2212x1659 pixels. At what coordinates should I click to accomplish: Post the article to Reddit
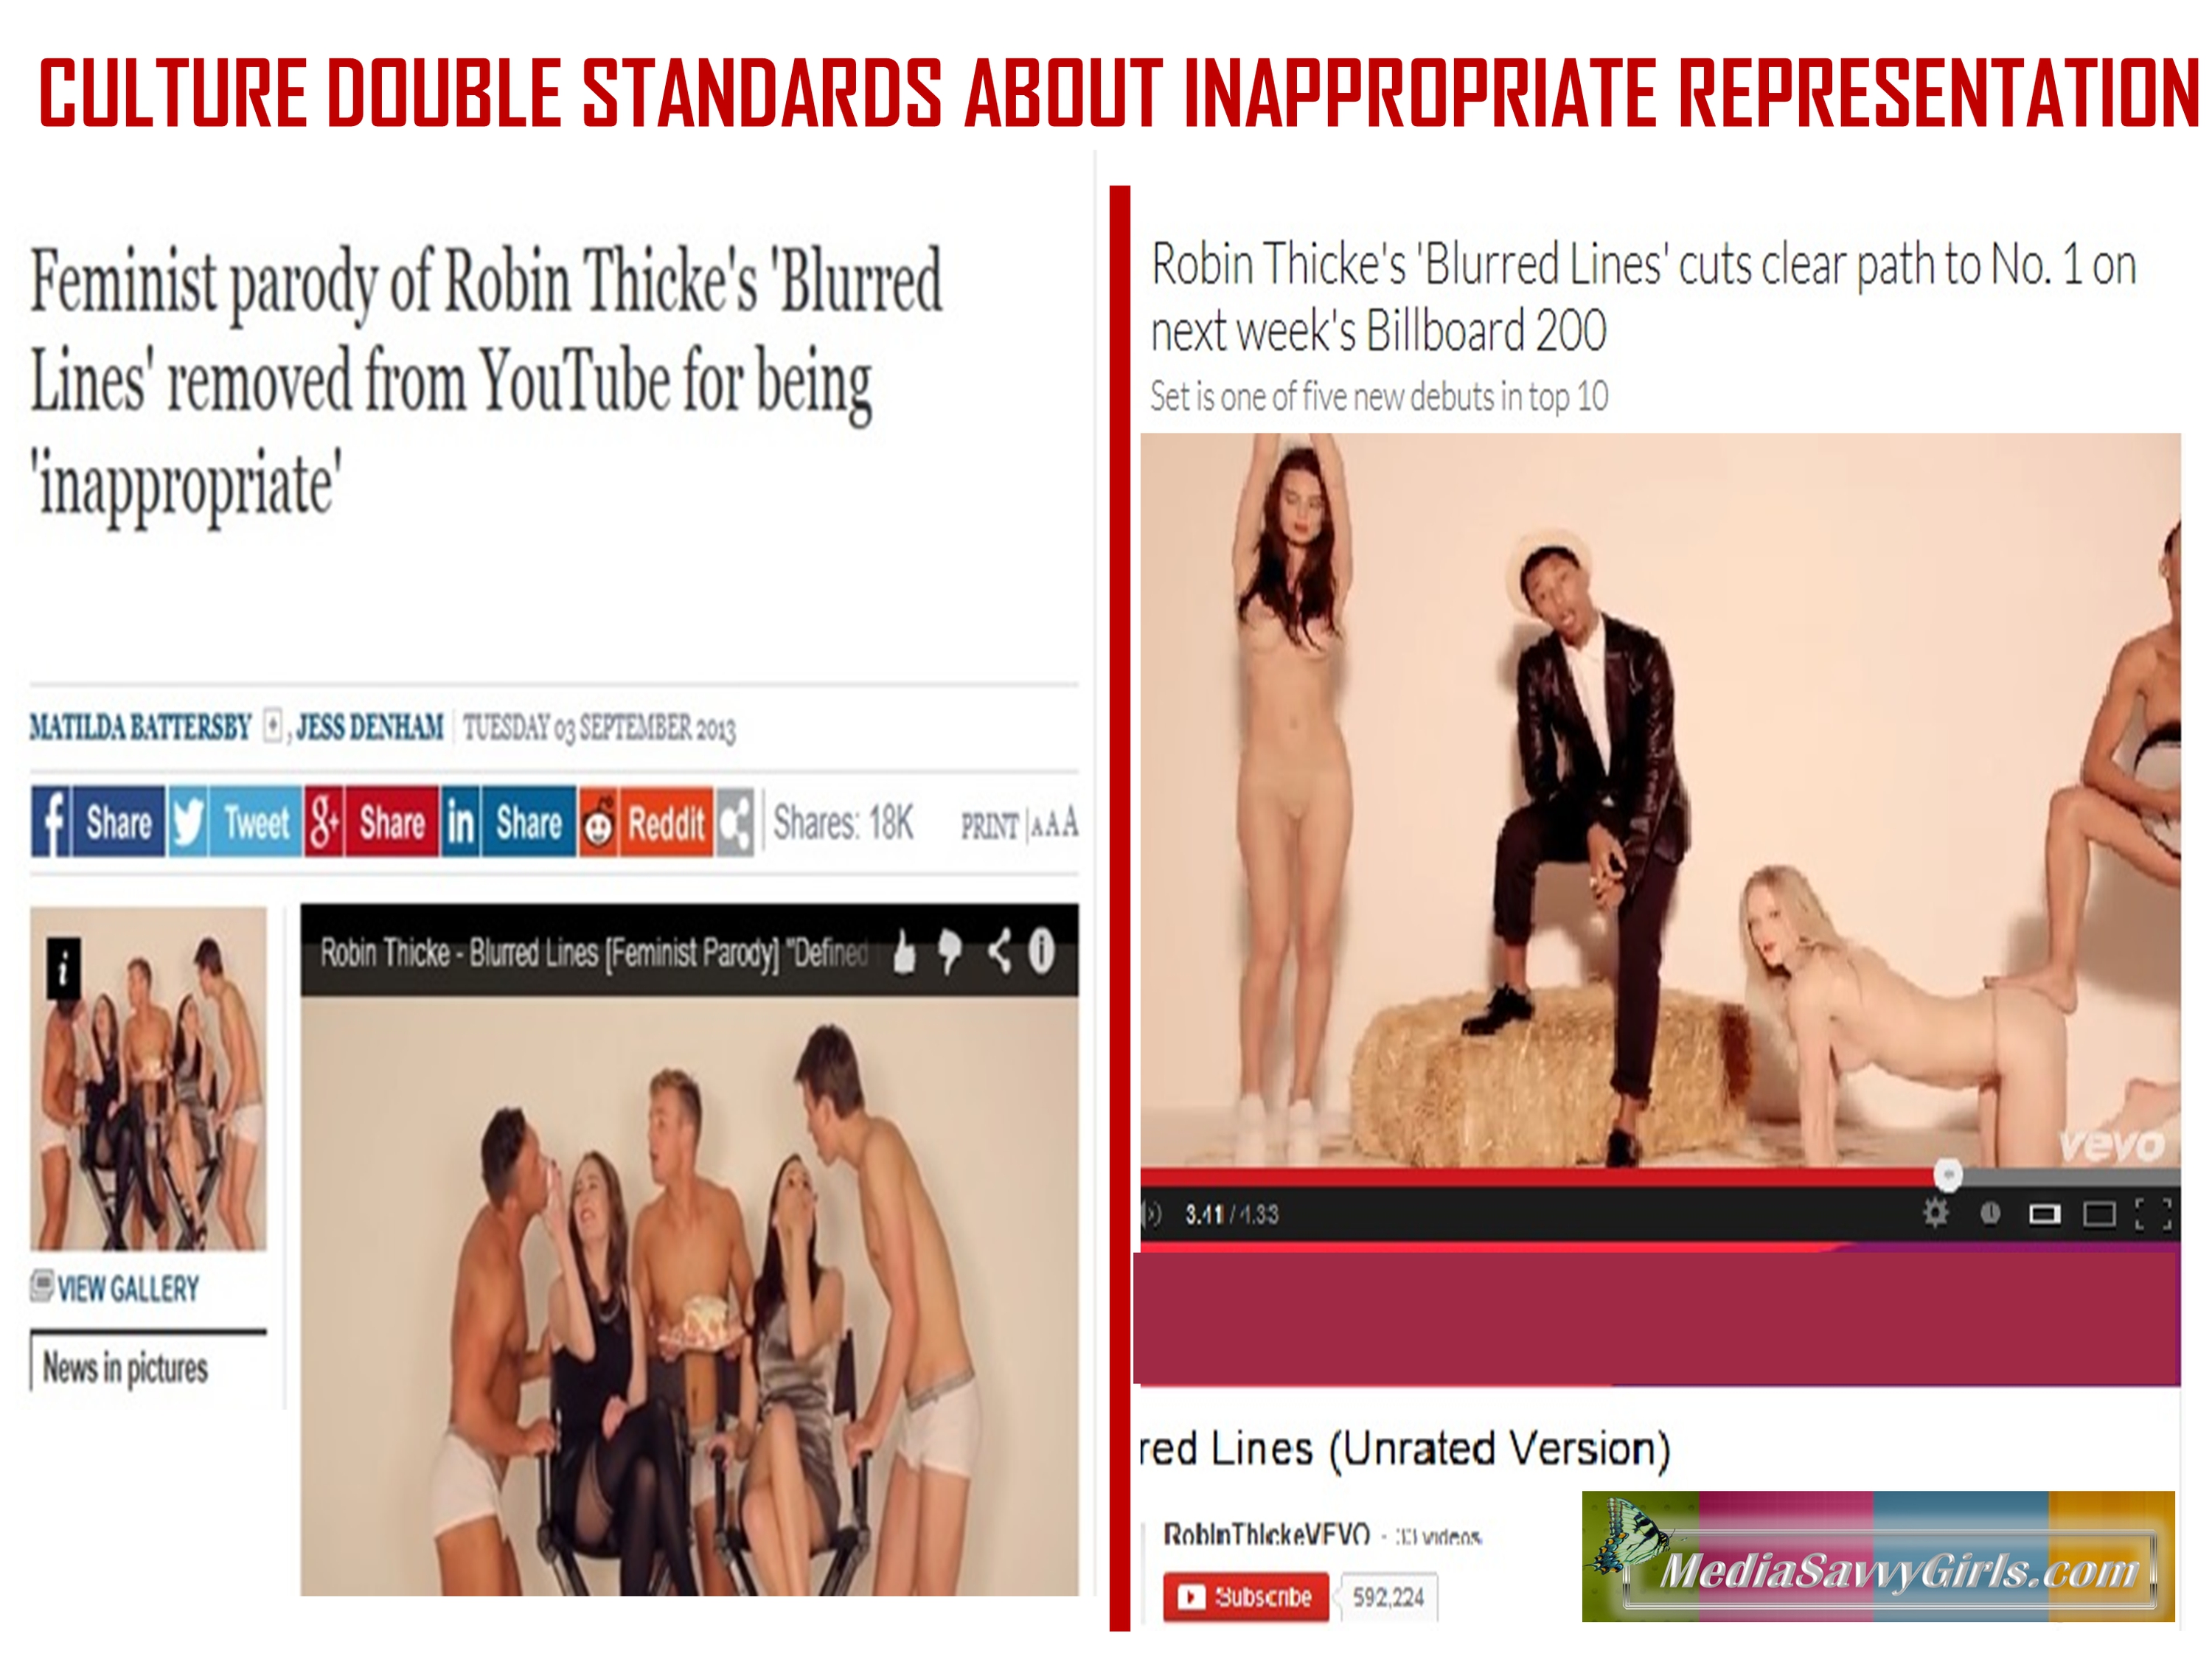(x=646, y=822)
